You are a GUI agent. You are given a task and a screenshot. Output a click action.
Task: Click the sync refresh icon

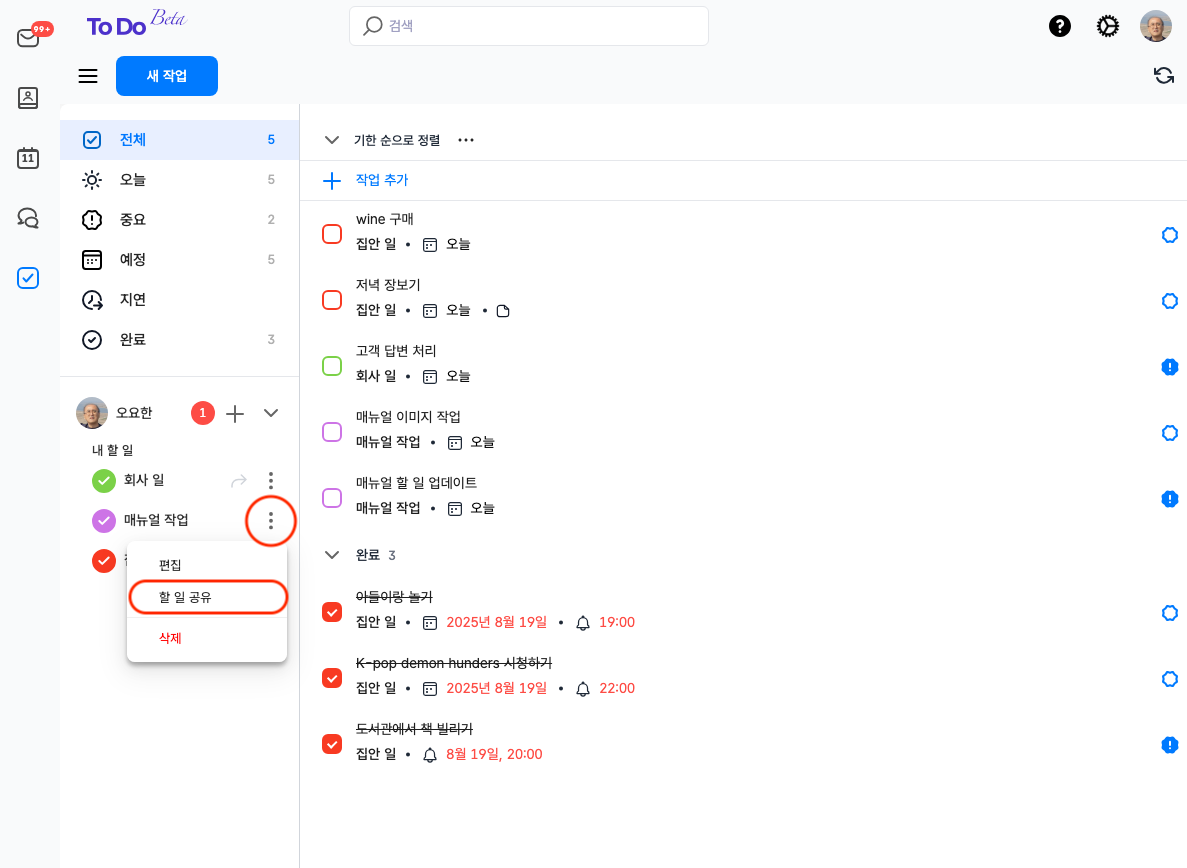point(1164,76)
